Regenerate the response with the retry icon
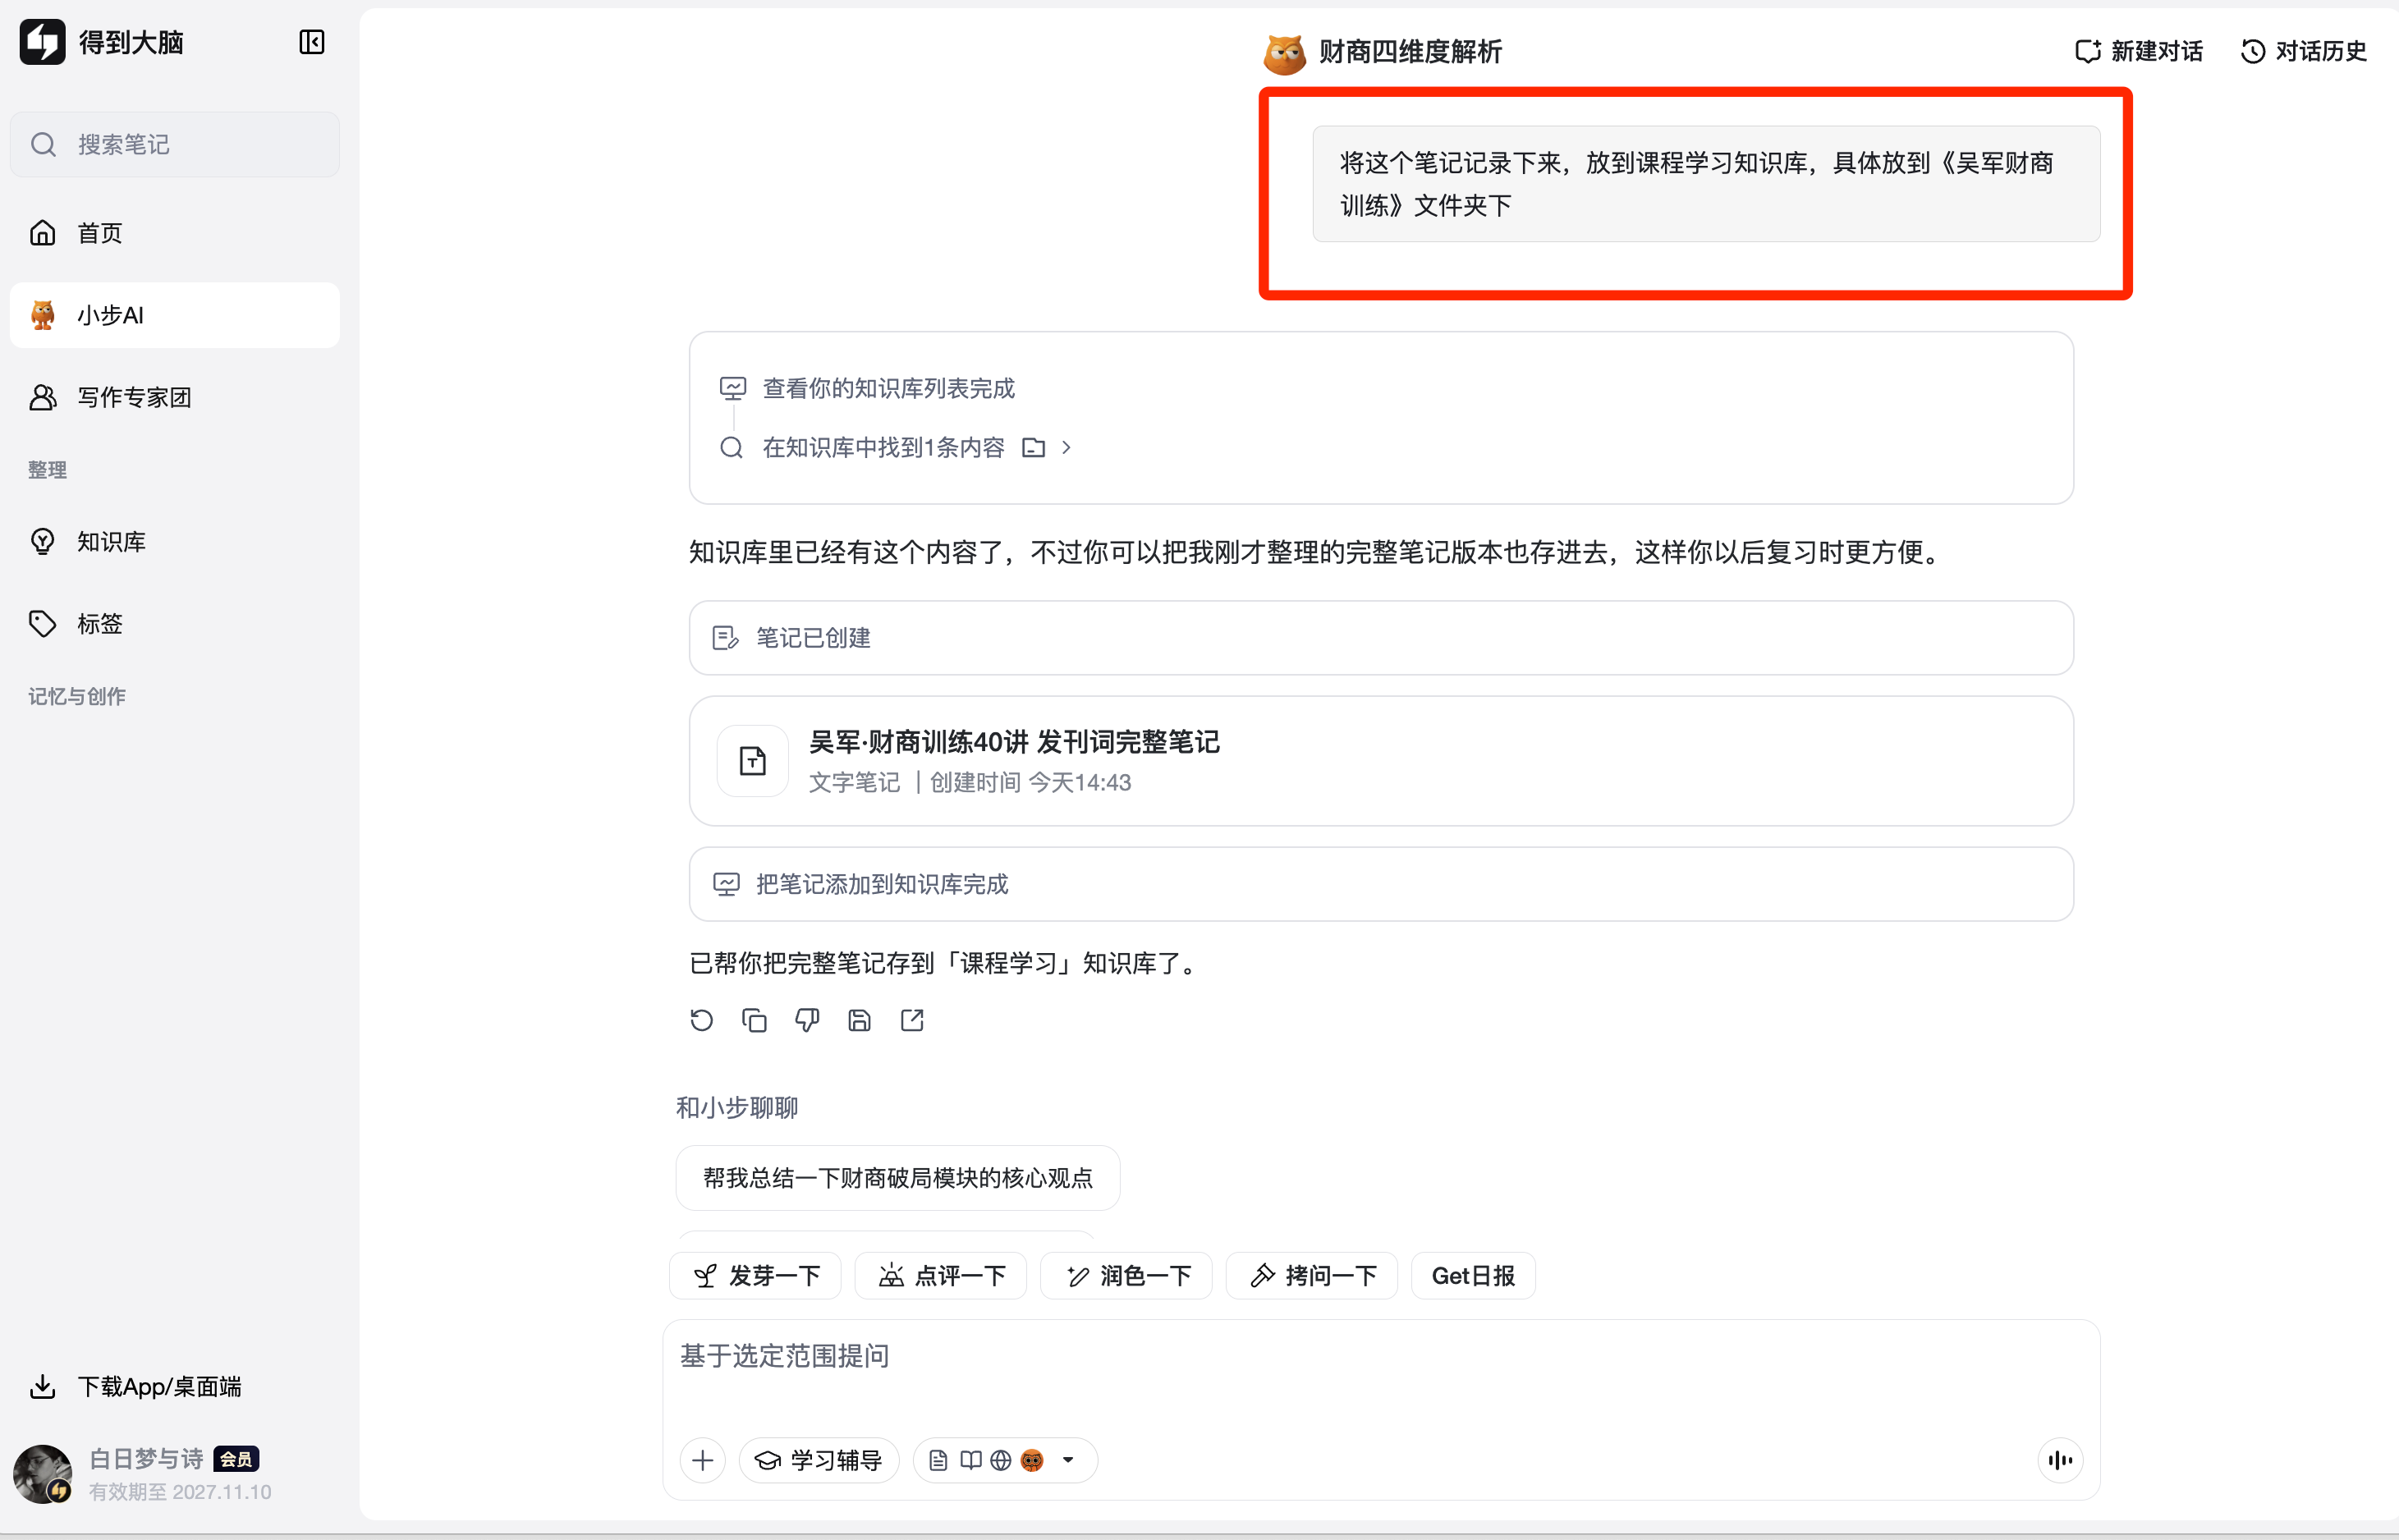The height and width of the screenshot is (1540, 2399). 702,1020
